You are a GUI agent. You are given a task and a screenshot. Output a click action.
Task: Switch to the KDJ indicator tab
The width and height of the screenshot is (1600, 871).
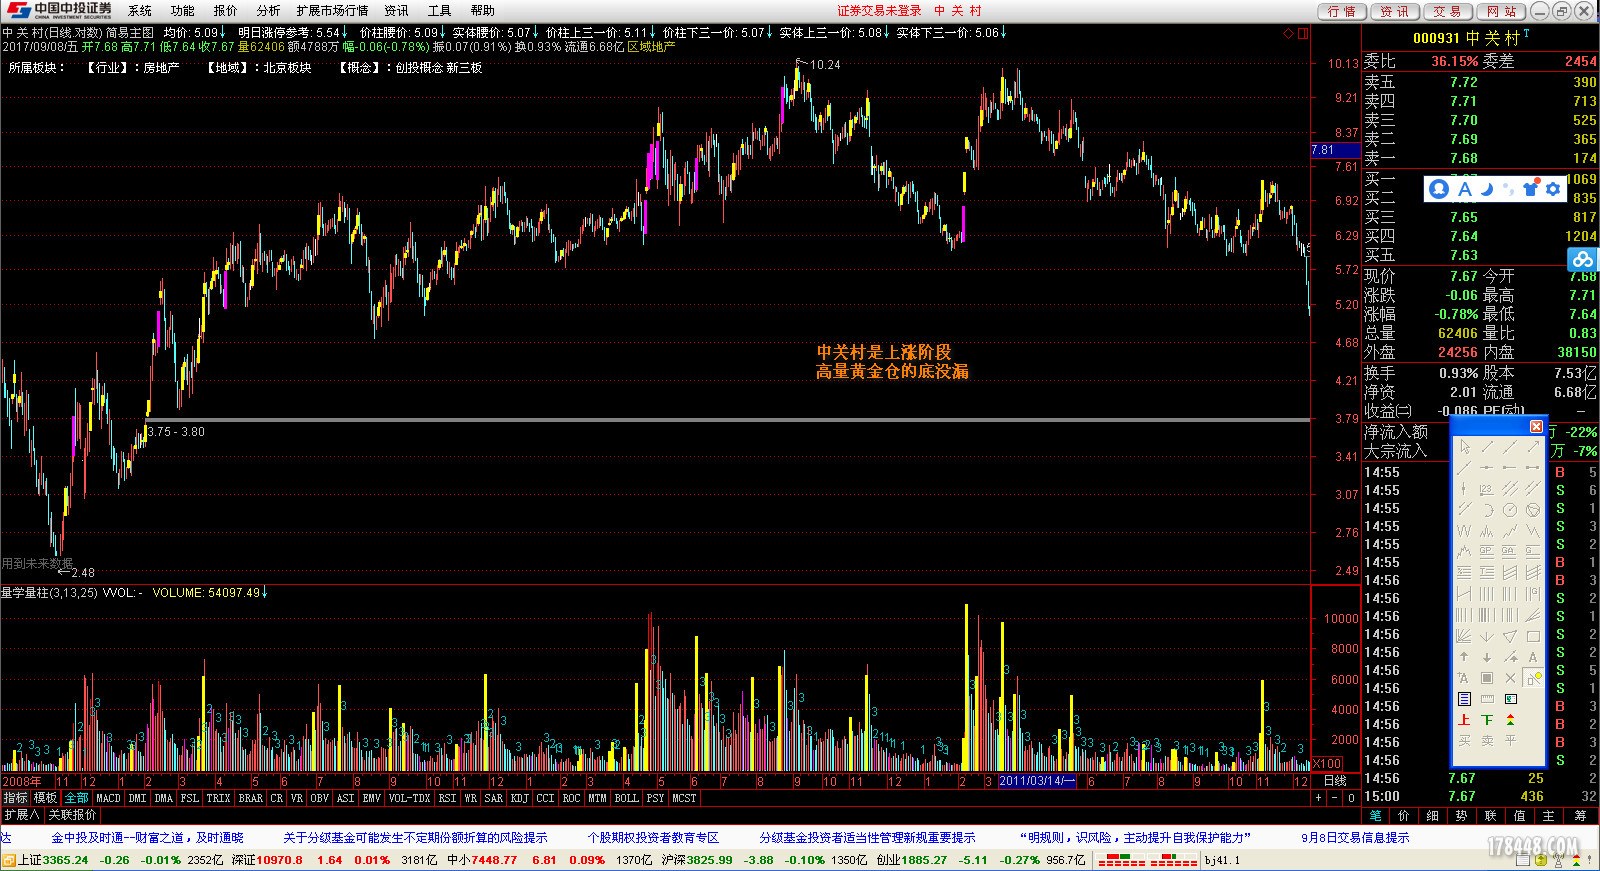tap(519, 798)
